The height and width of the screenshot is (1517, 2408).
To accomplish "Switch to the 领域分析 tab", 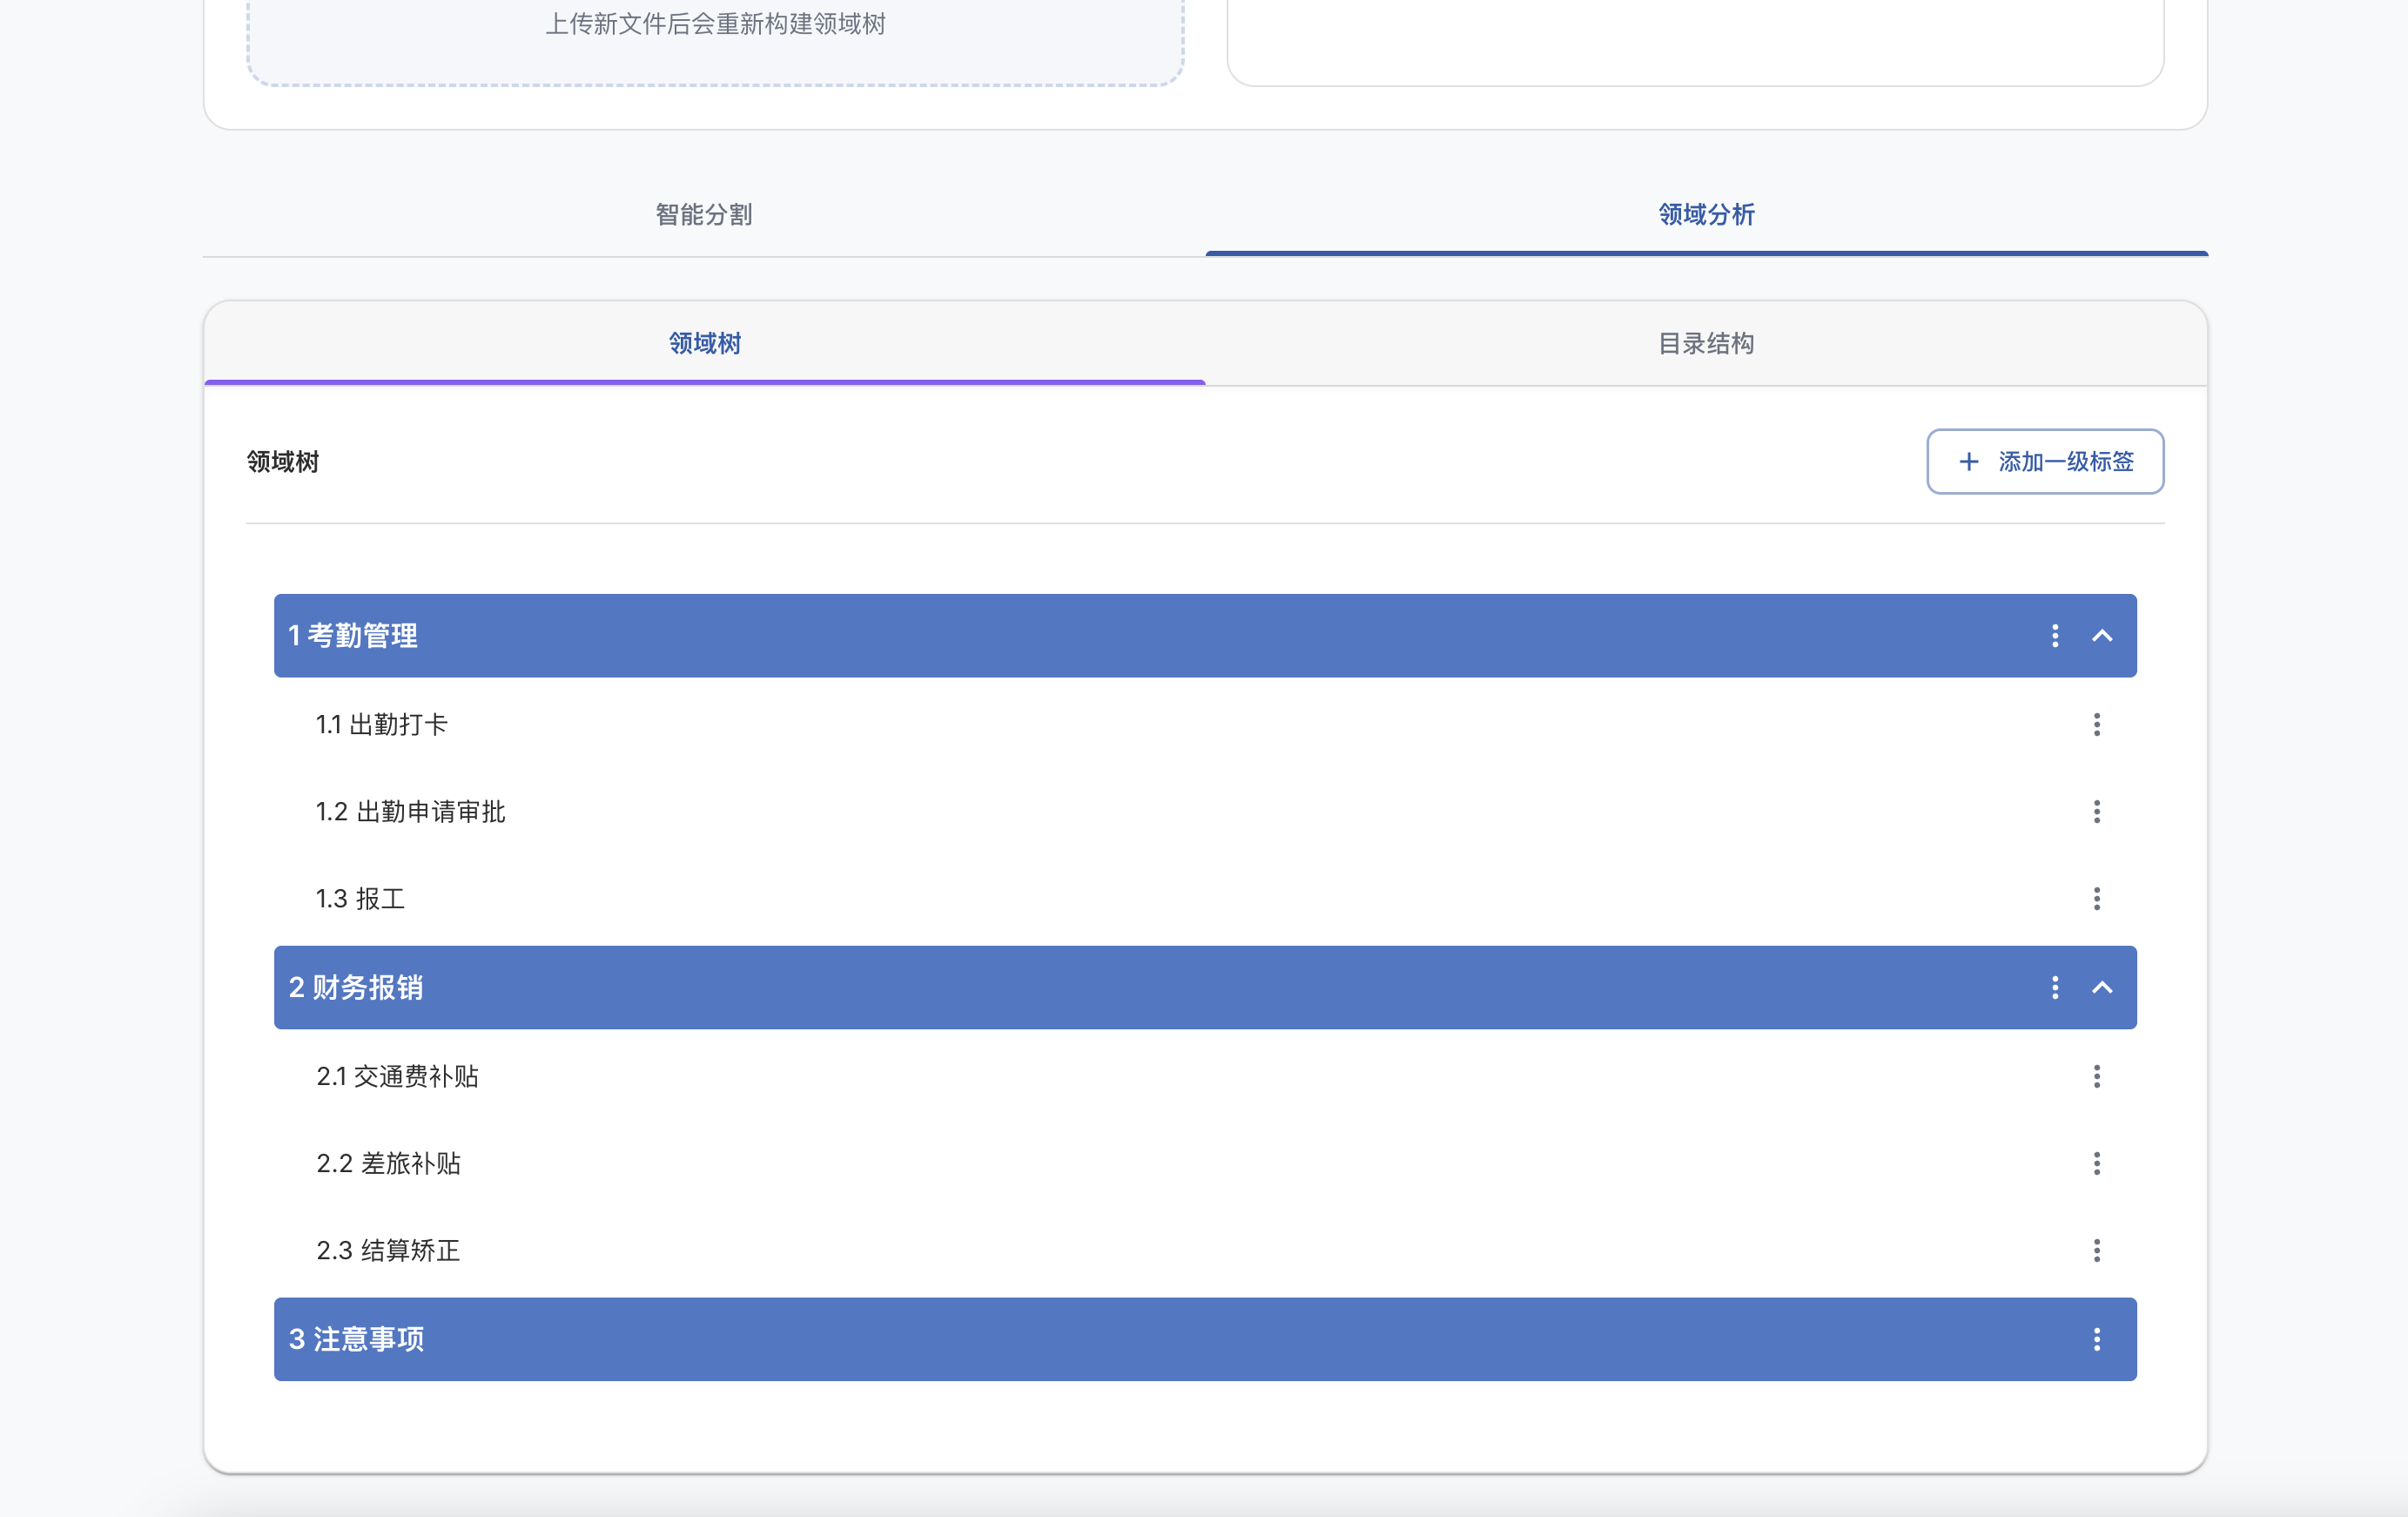I will pyautogui.click(x=1706, y=214).
